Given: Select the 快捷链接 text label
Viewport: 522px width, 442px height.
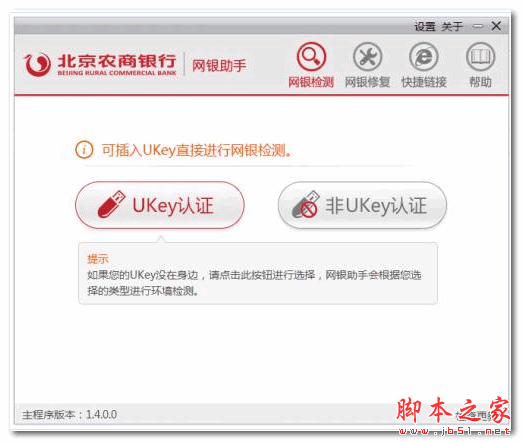Looking at the screenshot, I should click(x=424, y=82).
